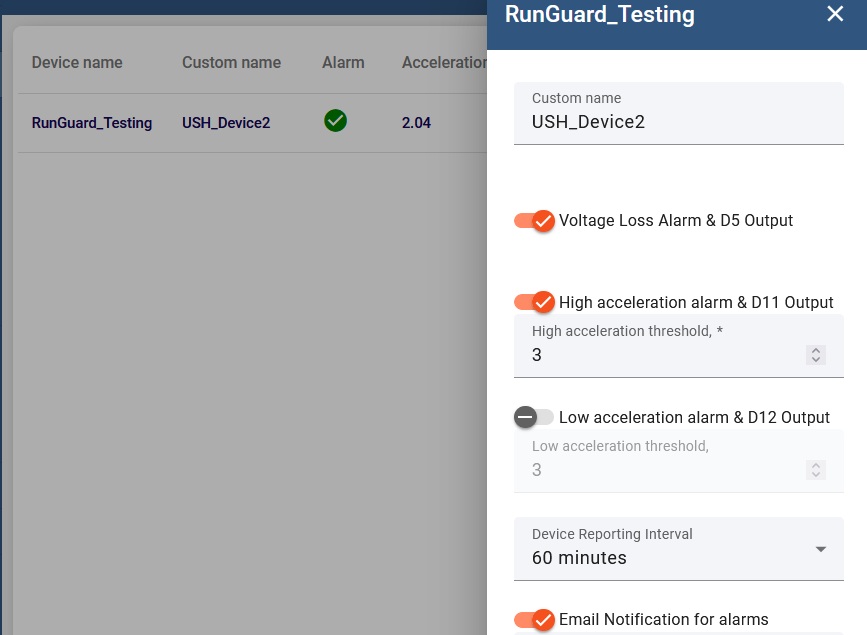Click the Acceleration column header

(x=444, y=62)
